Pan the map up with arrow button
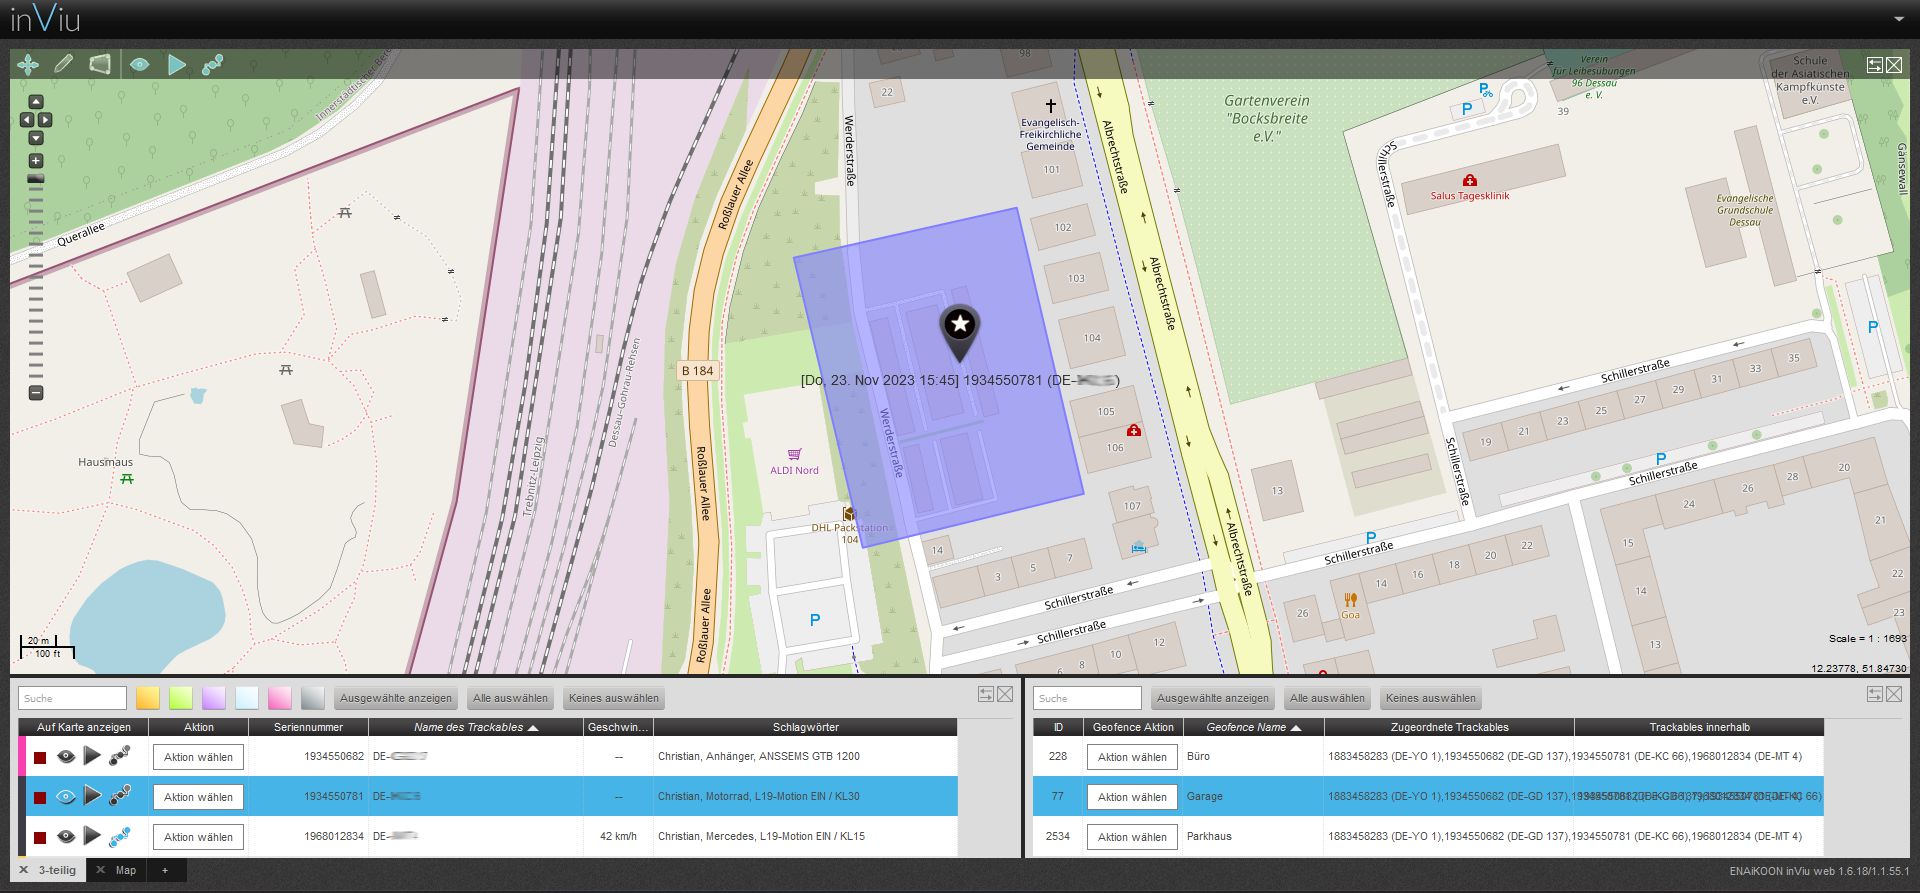 click(36, 102)
